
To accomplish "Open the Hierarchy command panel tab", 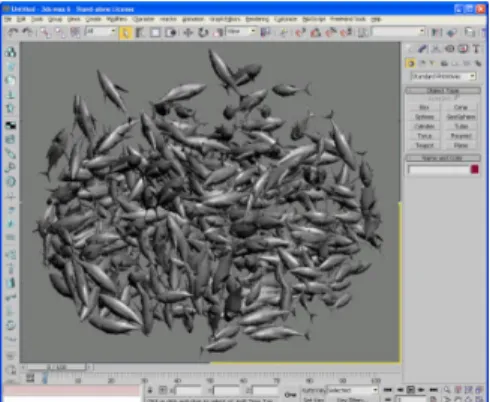I will pos(436,49).
